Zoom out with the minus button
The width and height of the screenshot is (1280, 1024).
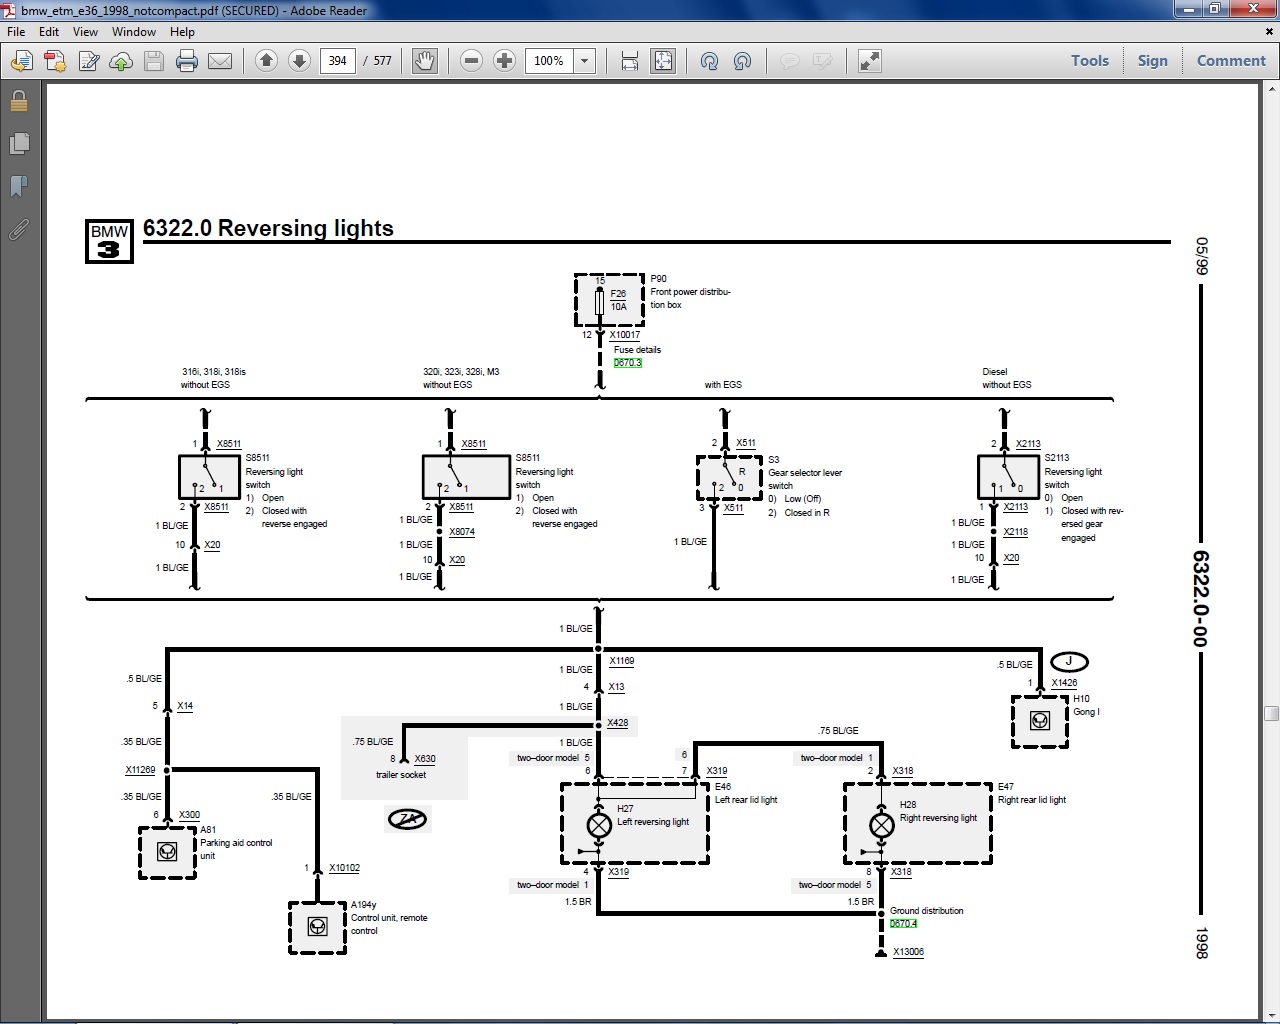click(x=472, y=61)
